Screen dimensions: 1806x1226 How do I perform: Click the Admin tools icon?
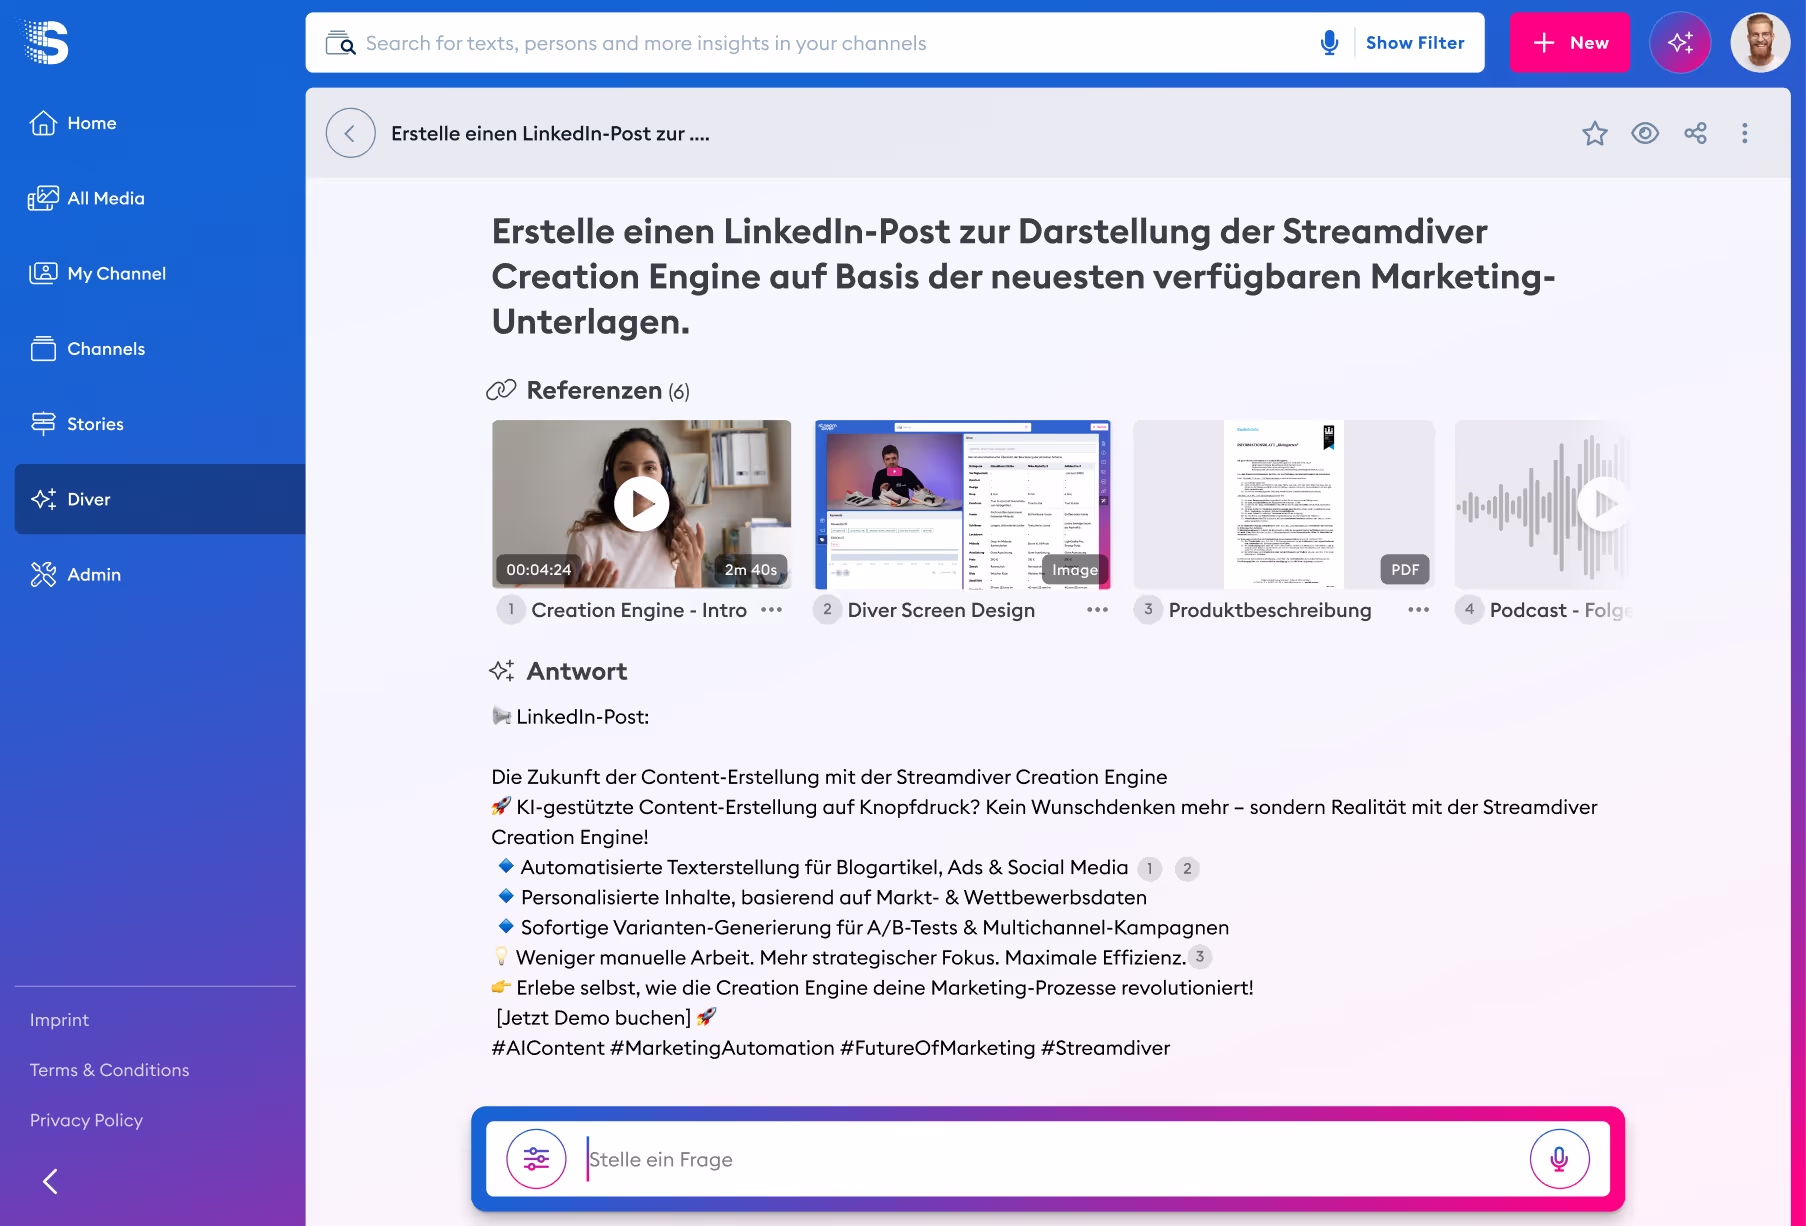pos(43,574)
